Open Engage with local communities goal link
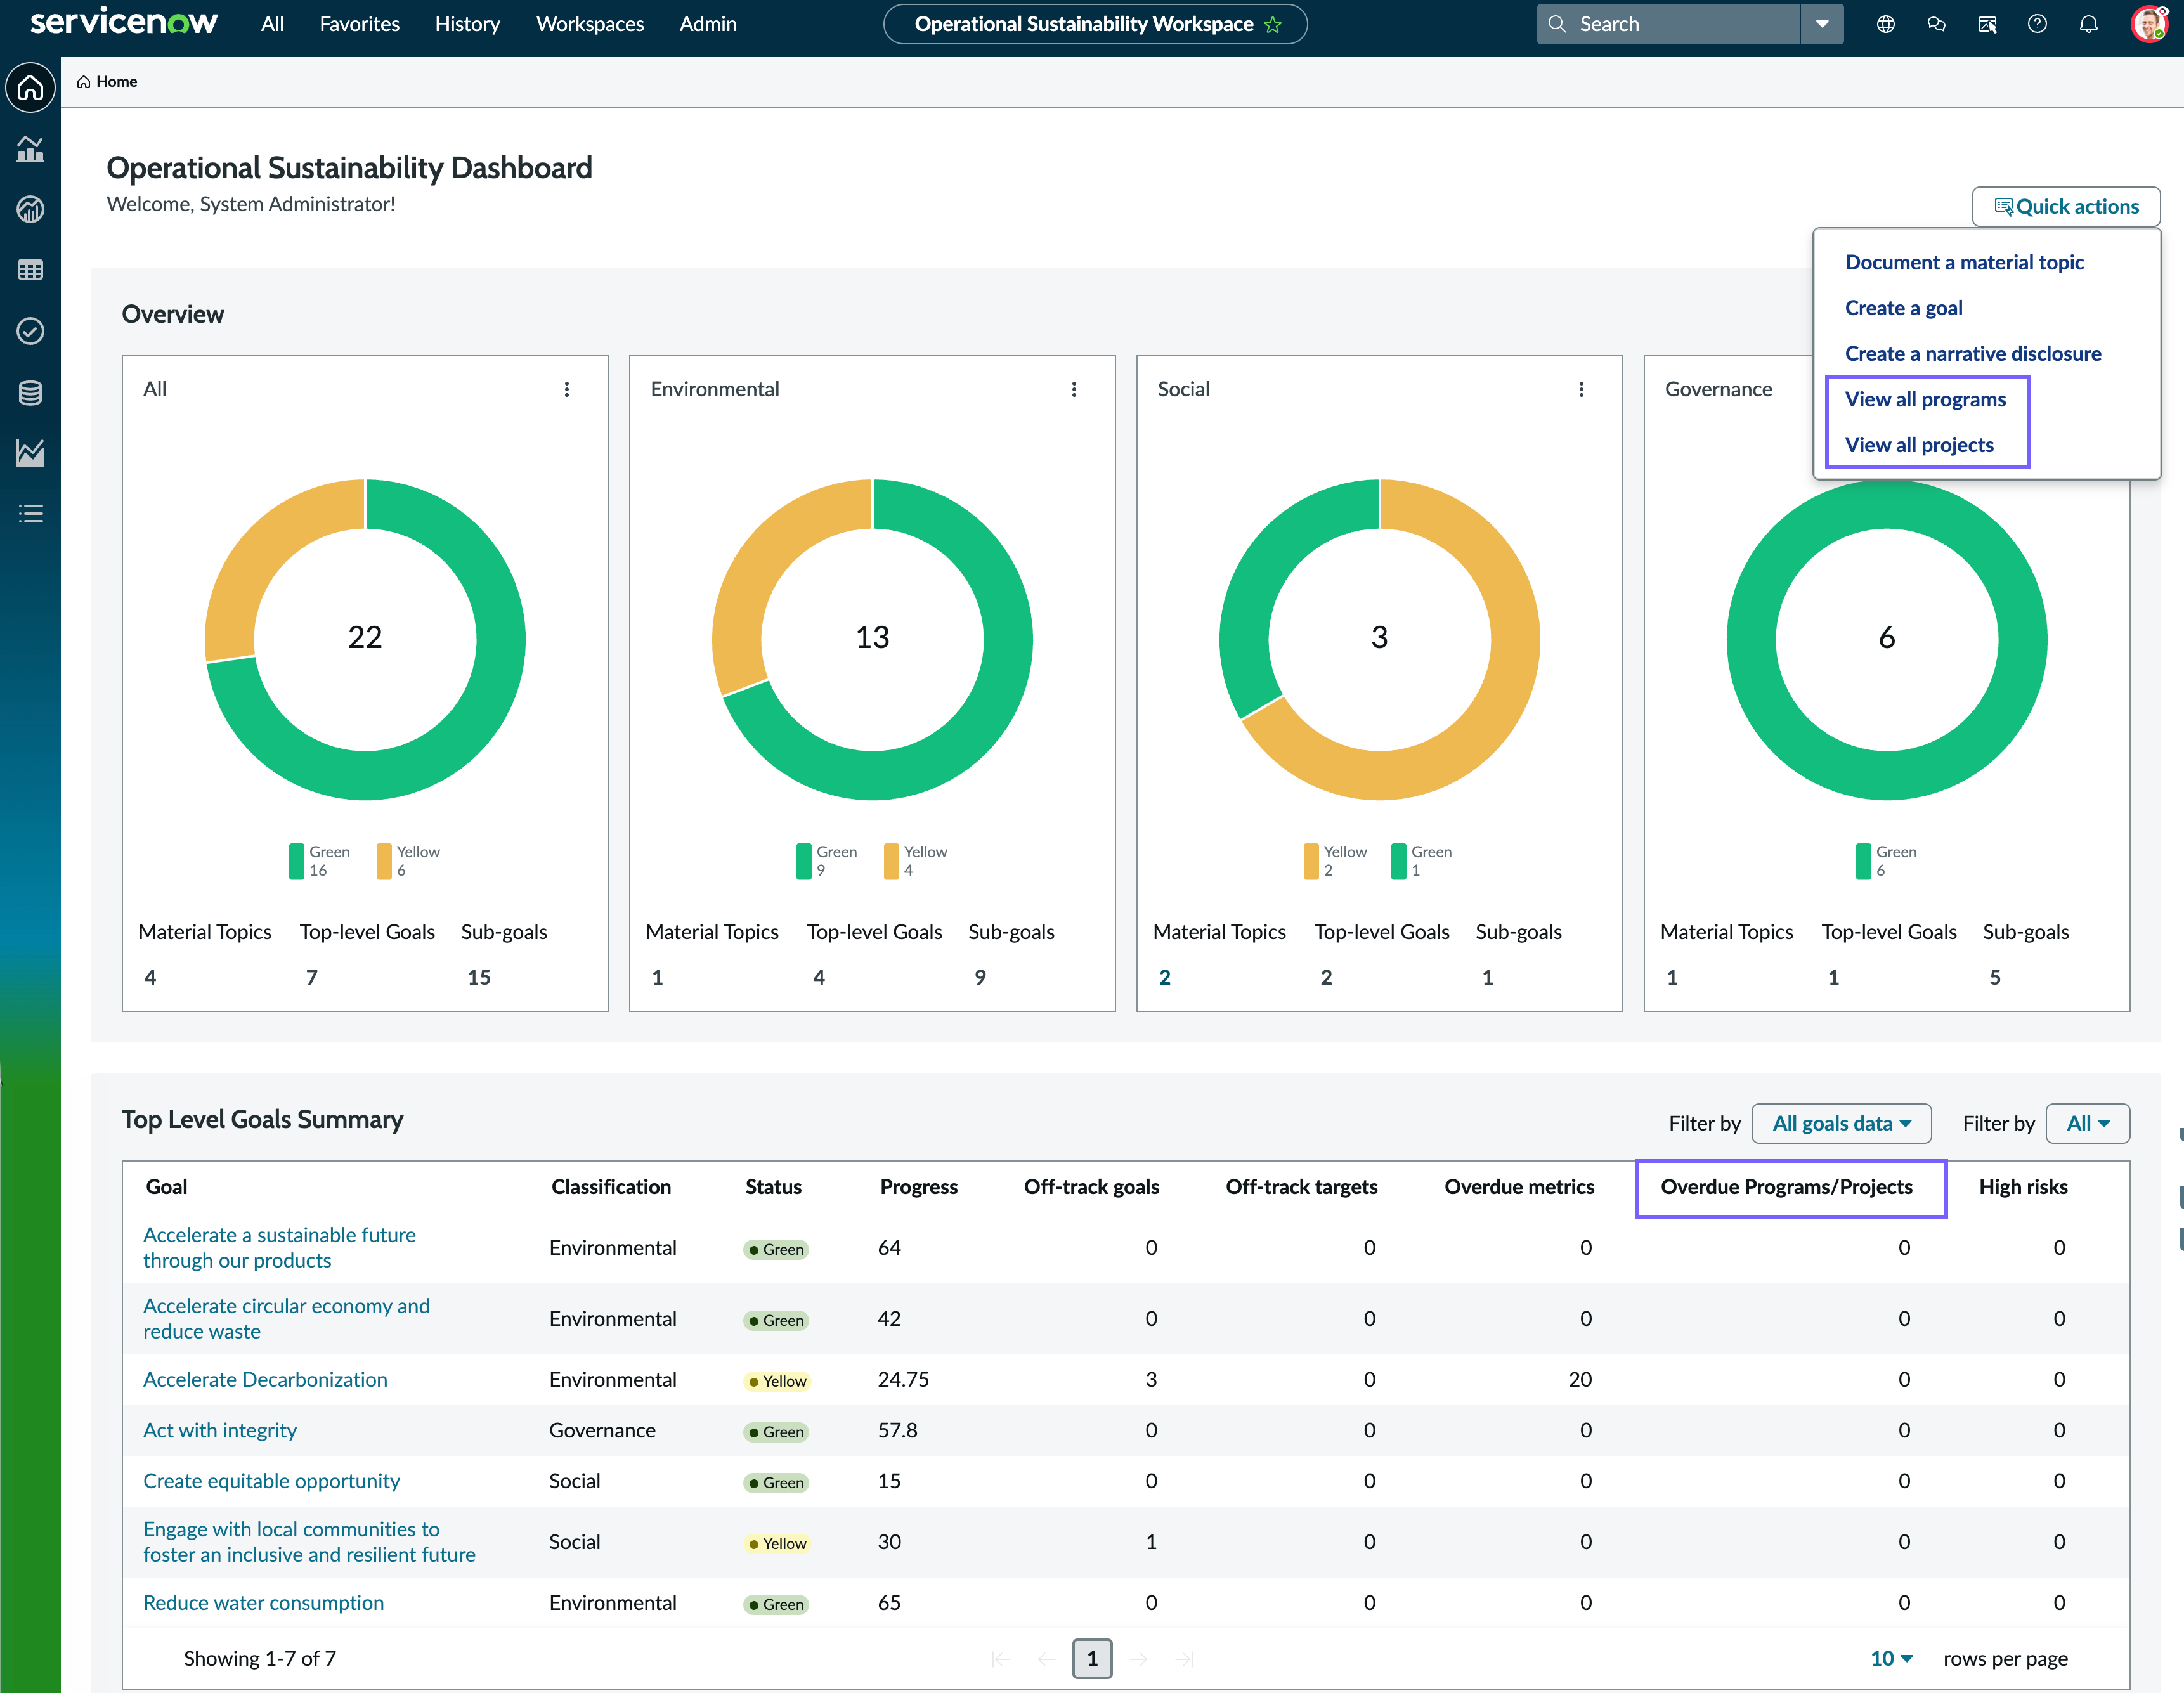This screenshot has width=2184, height=1693. tap(309, 1541)
